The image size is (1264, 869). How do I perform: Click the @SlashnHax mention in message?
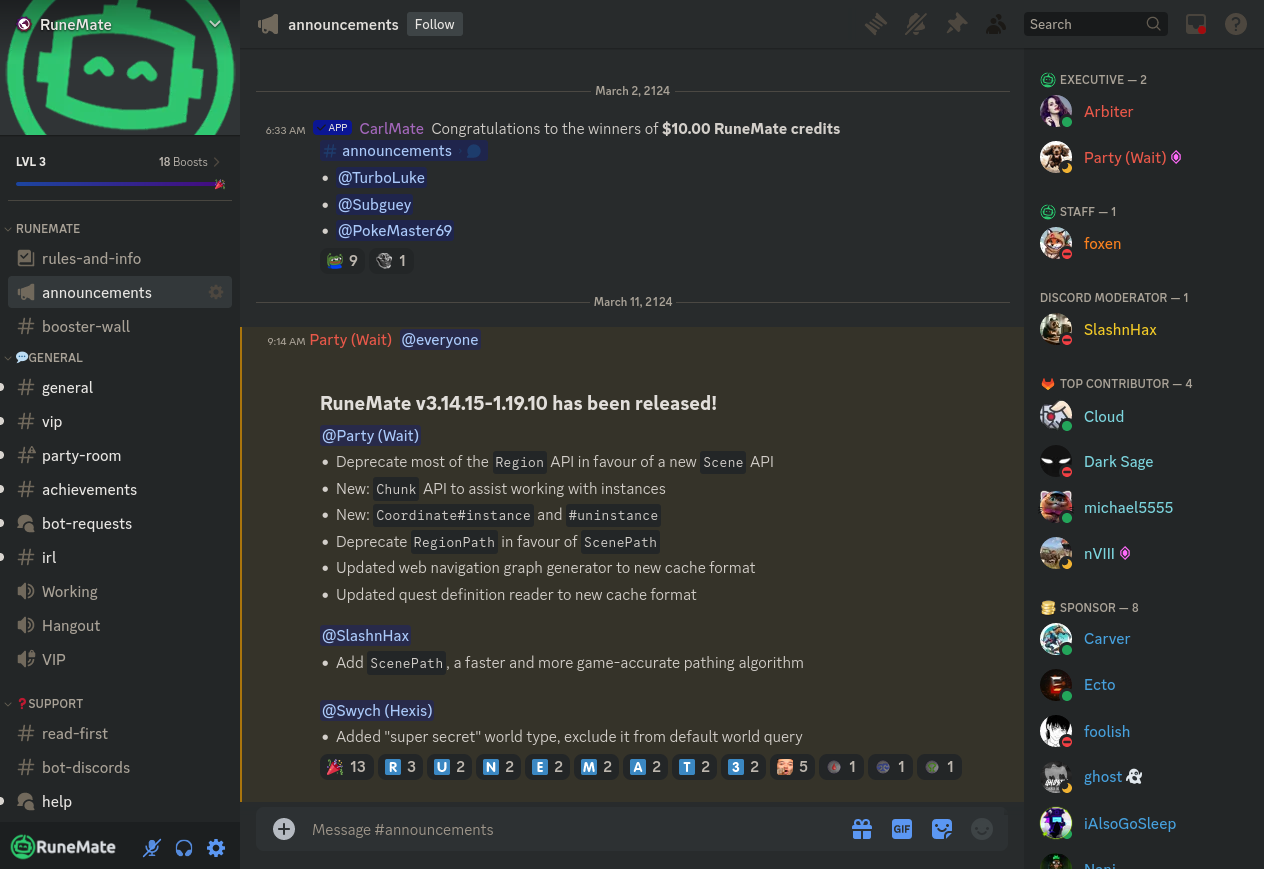tap(365, 636)
